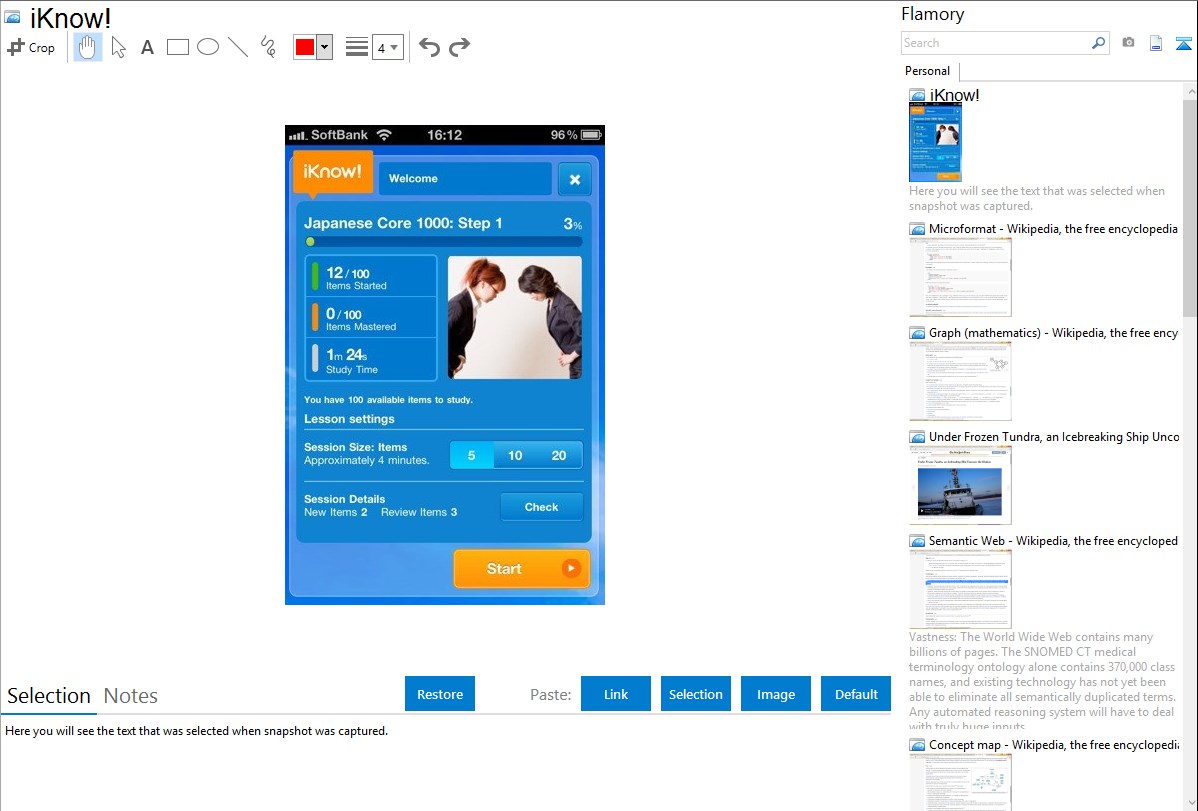The height and width of the screenshot is (811, 1198).
Task: Click the 0/100 Items Mastered stat
Action: [372, 318]
